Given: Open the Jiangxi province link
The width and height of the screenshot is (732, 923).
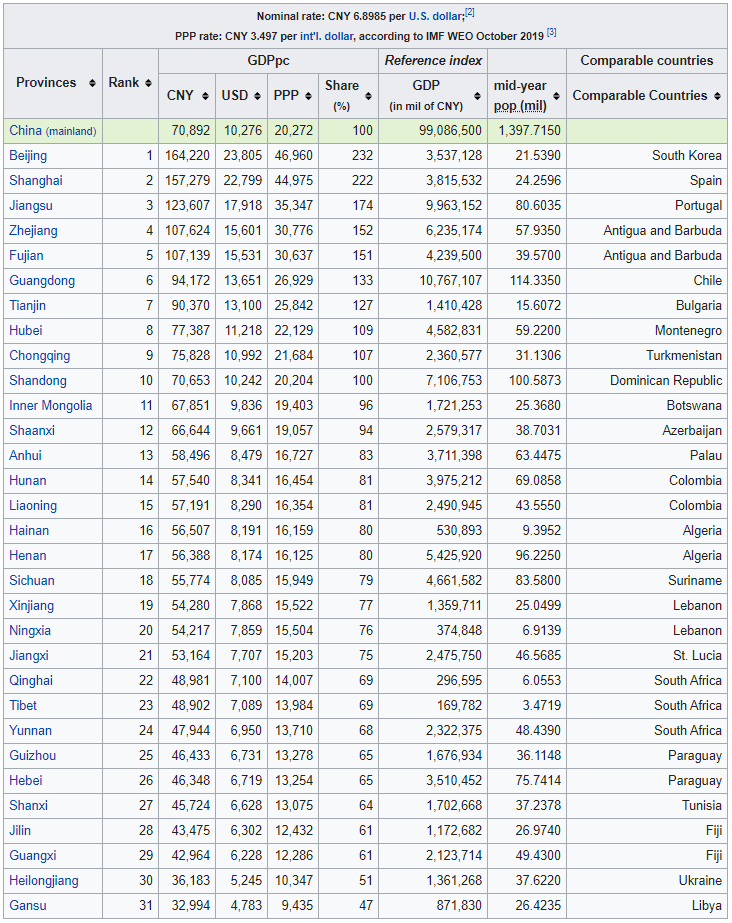Looking at the screenshot, I should (x=29, y=656).
